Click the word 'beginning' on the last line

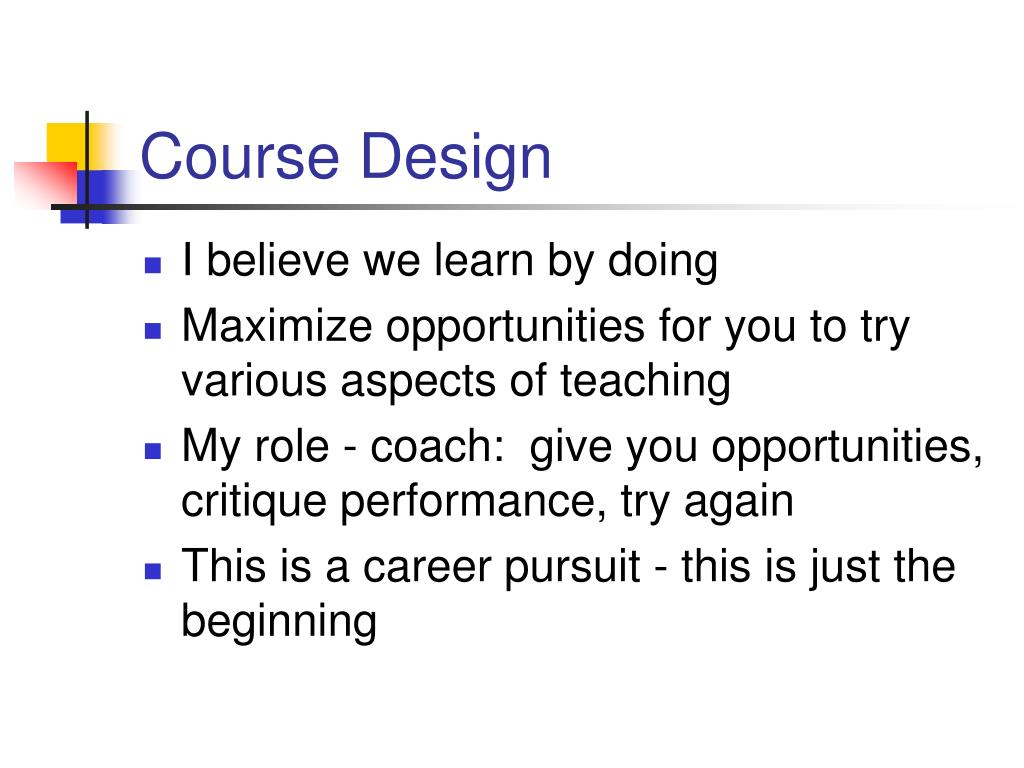(279, 622)
